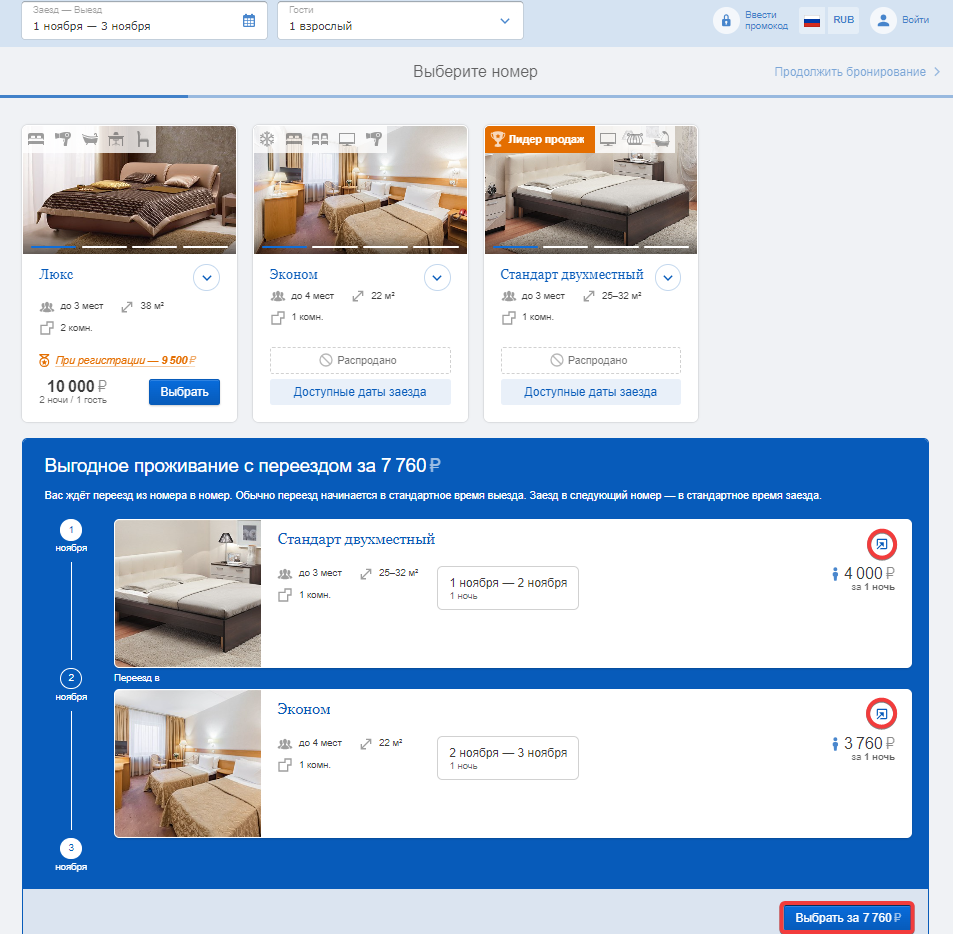Open Стандарт двухместный details via open-in-window icon

[881, 544]
